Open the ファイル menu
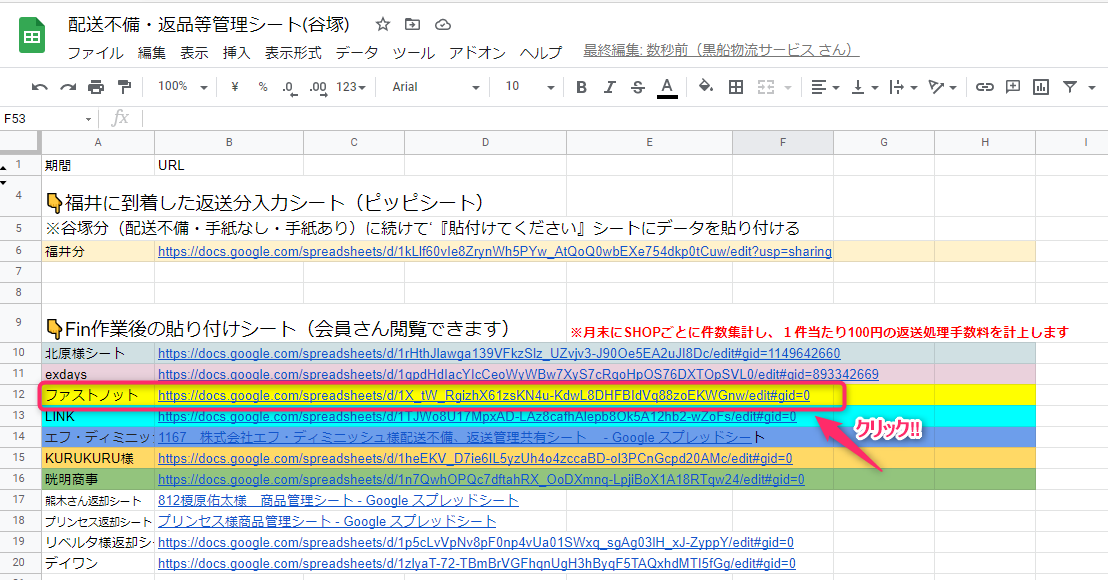The width and height of the screenshot is (1108, 580). [x=95, y=53]
